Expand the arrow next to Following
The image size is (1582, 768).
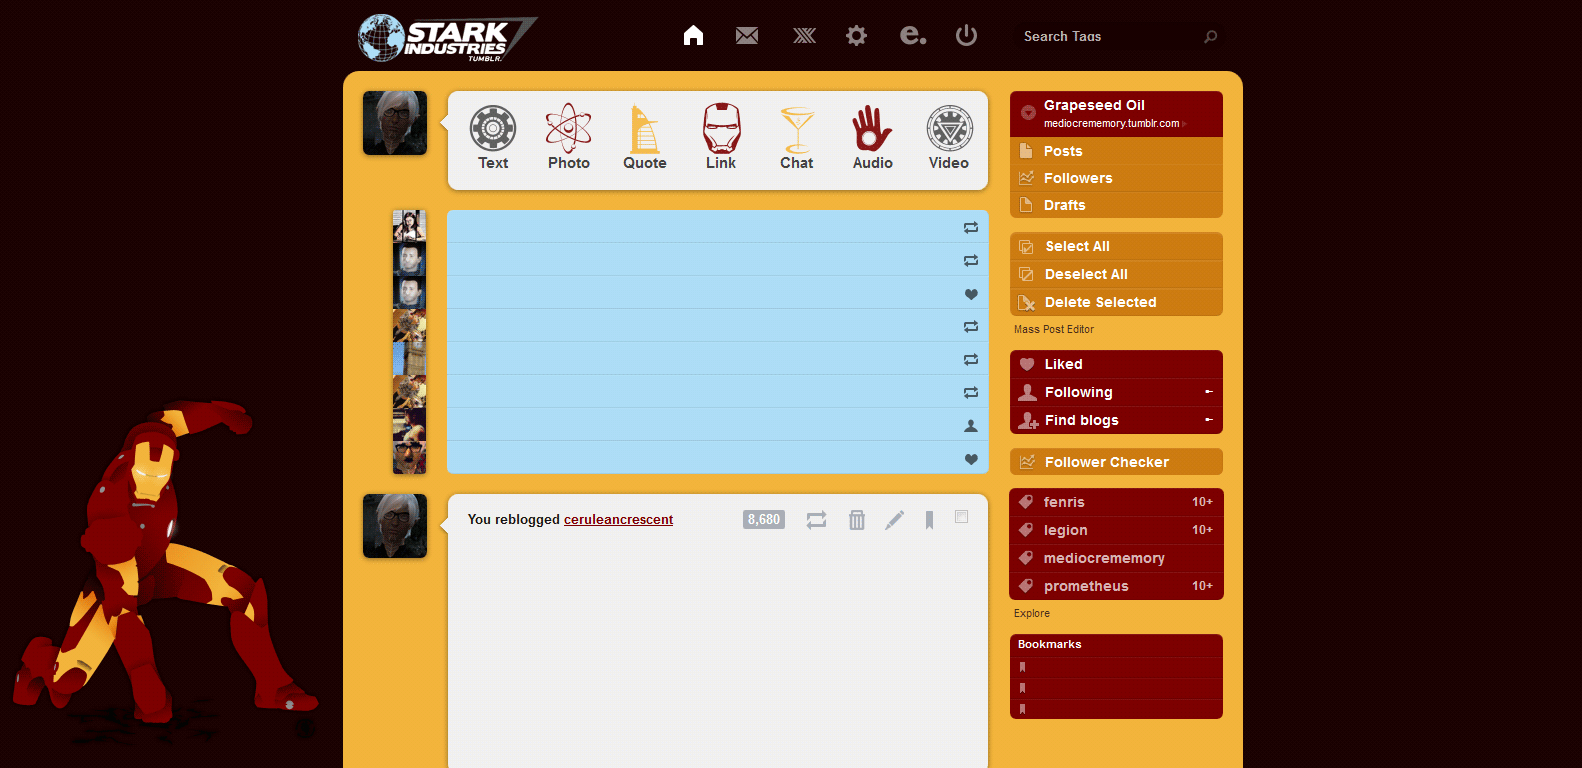click(x=1209, y=392)
